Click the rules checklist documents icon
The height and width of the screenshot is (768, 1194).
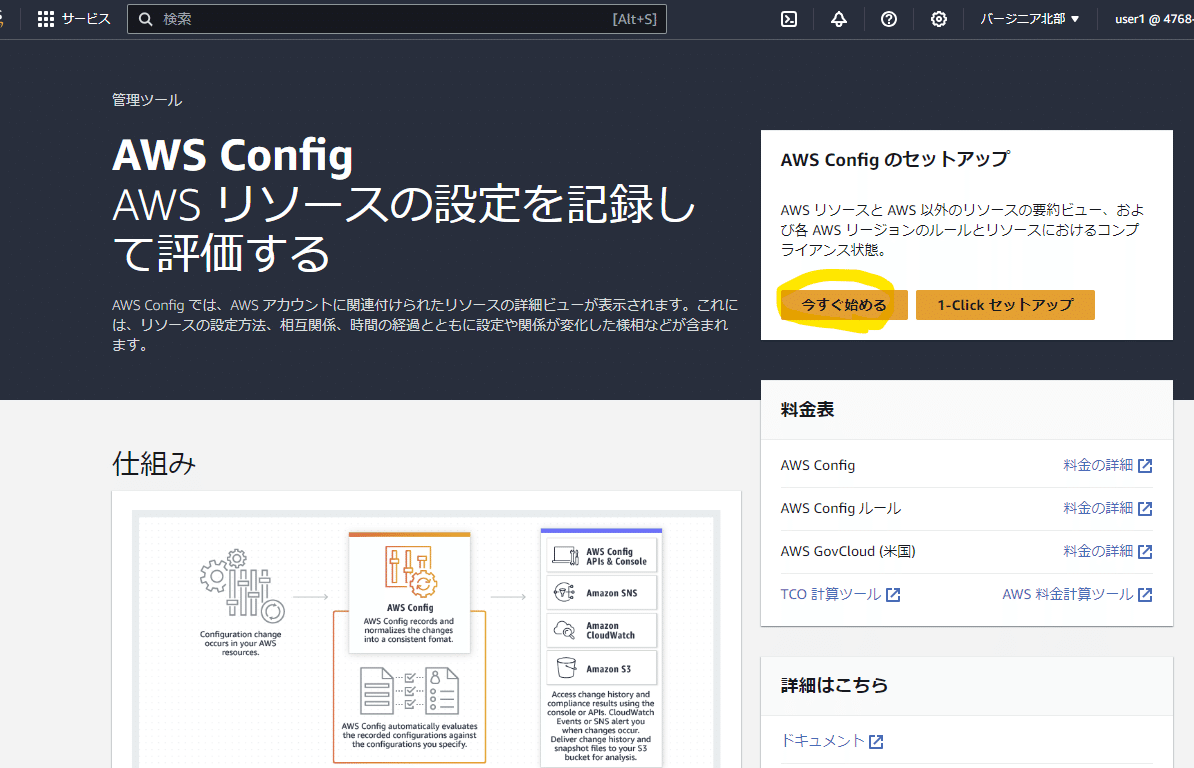click(x=410, y=690)
